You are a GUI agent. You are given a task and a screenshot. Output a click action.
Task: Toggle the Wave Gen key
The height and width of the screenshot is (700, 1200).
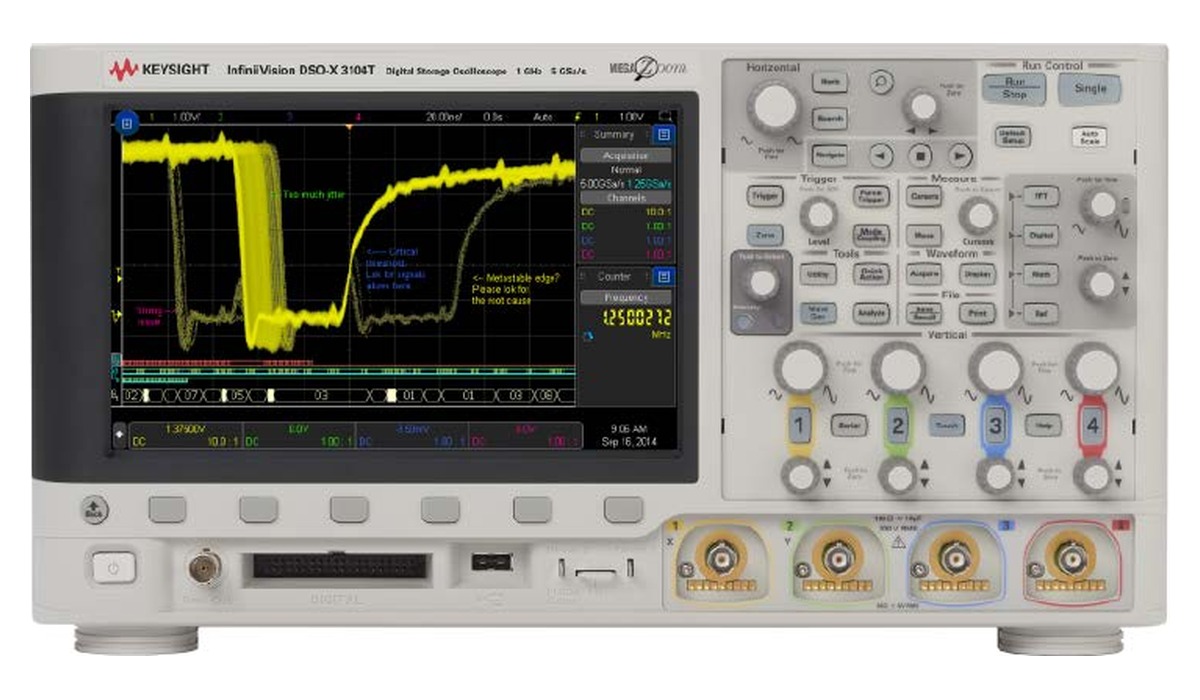pos(818,313)
